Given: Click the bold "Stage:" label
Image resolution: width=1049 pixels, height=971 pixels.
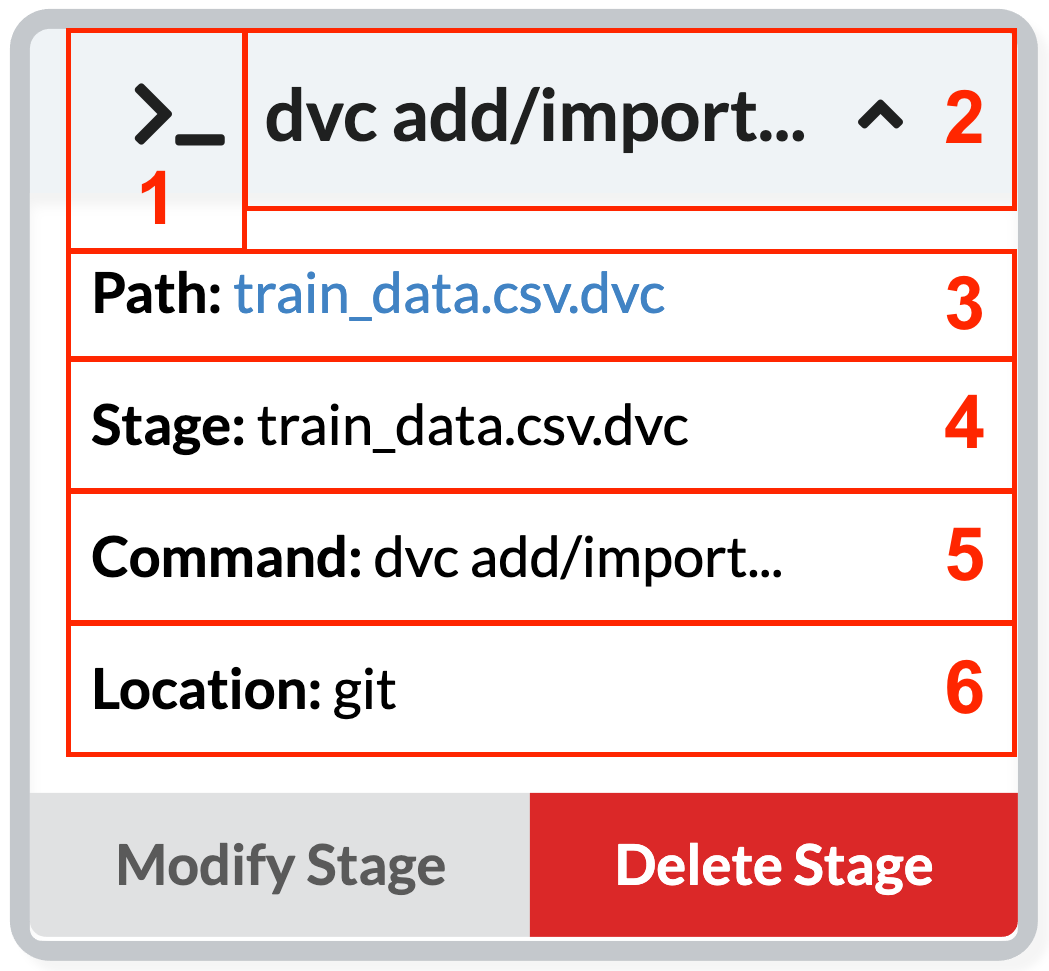Looking at the screenshot, I should [168, 428].
